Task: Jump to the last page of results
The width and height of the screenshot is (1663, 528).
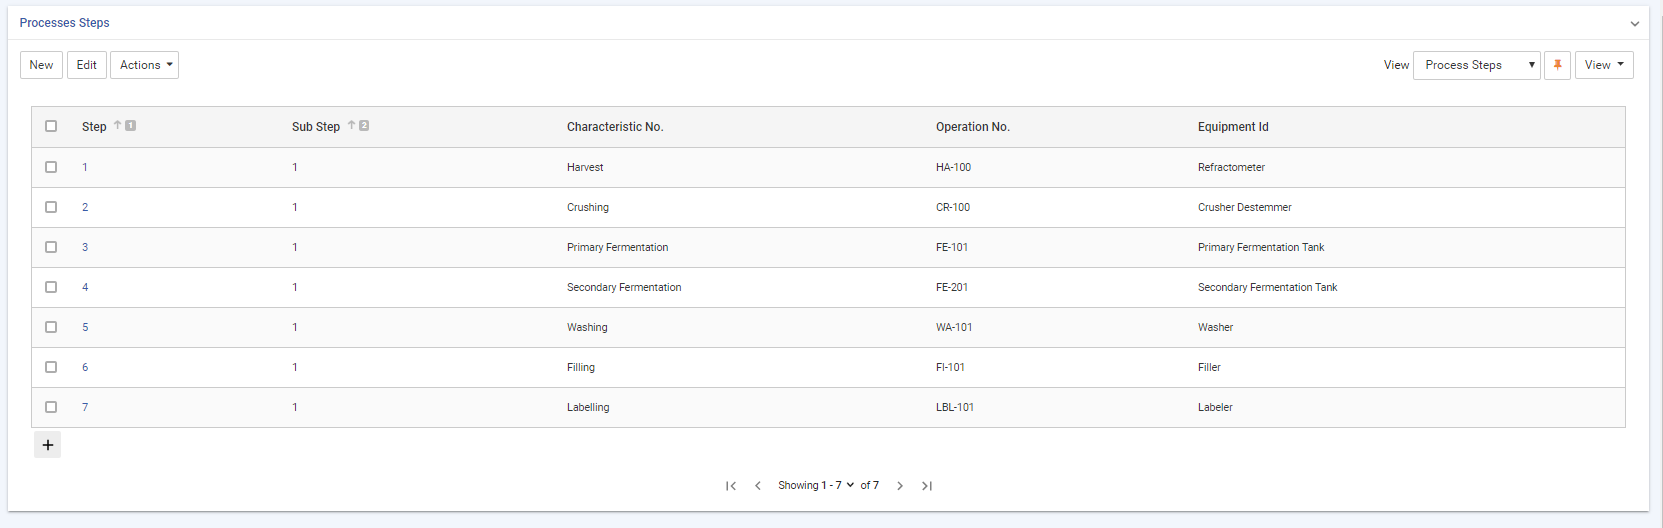Action: (x=927, y=486)
